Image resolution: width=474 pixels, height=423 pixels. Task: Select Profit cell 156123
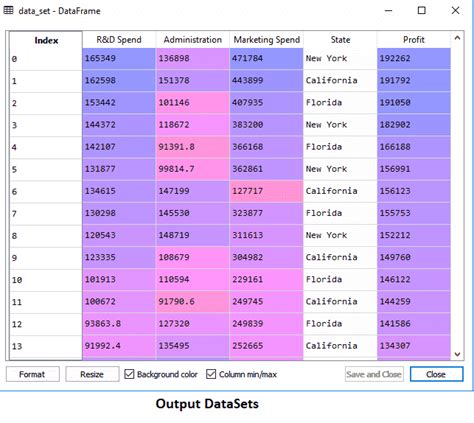[x=414, y=191]
